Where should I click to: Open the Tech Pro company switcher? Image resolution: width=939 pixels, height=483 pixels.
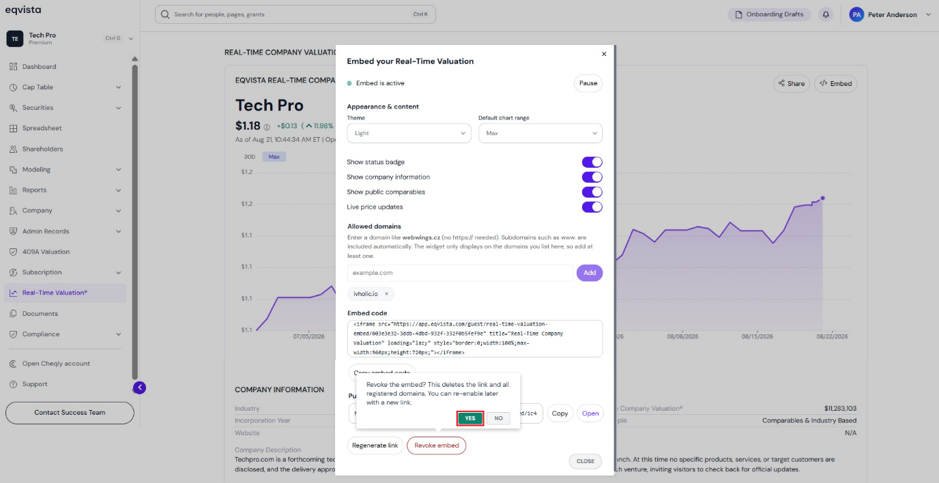[131, 38]
